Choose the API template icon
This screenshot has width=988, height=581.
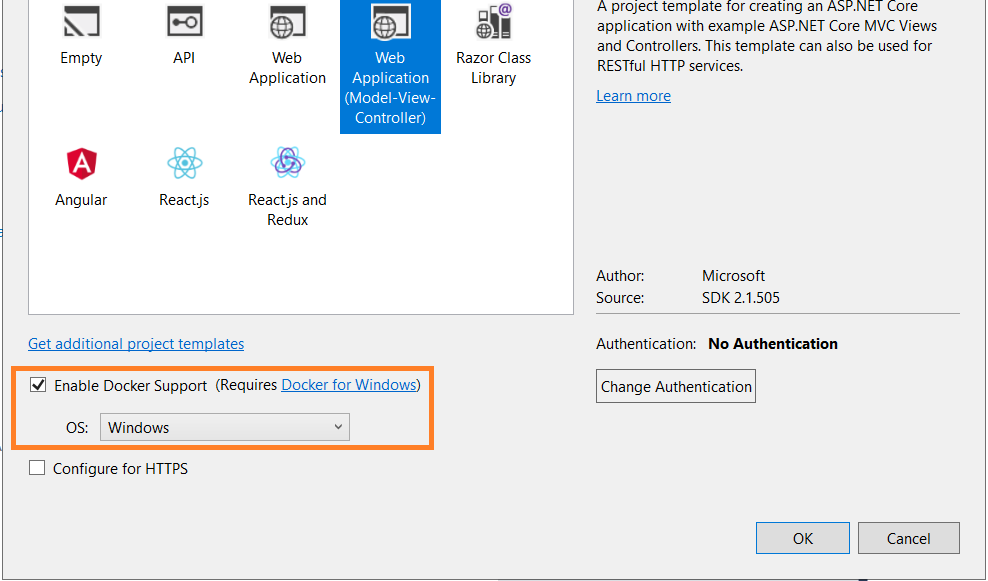coord(184,21)
